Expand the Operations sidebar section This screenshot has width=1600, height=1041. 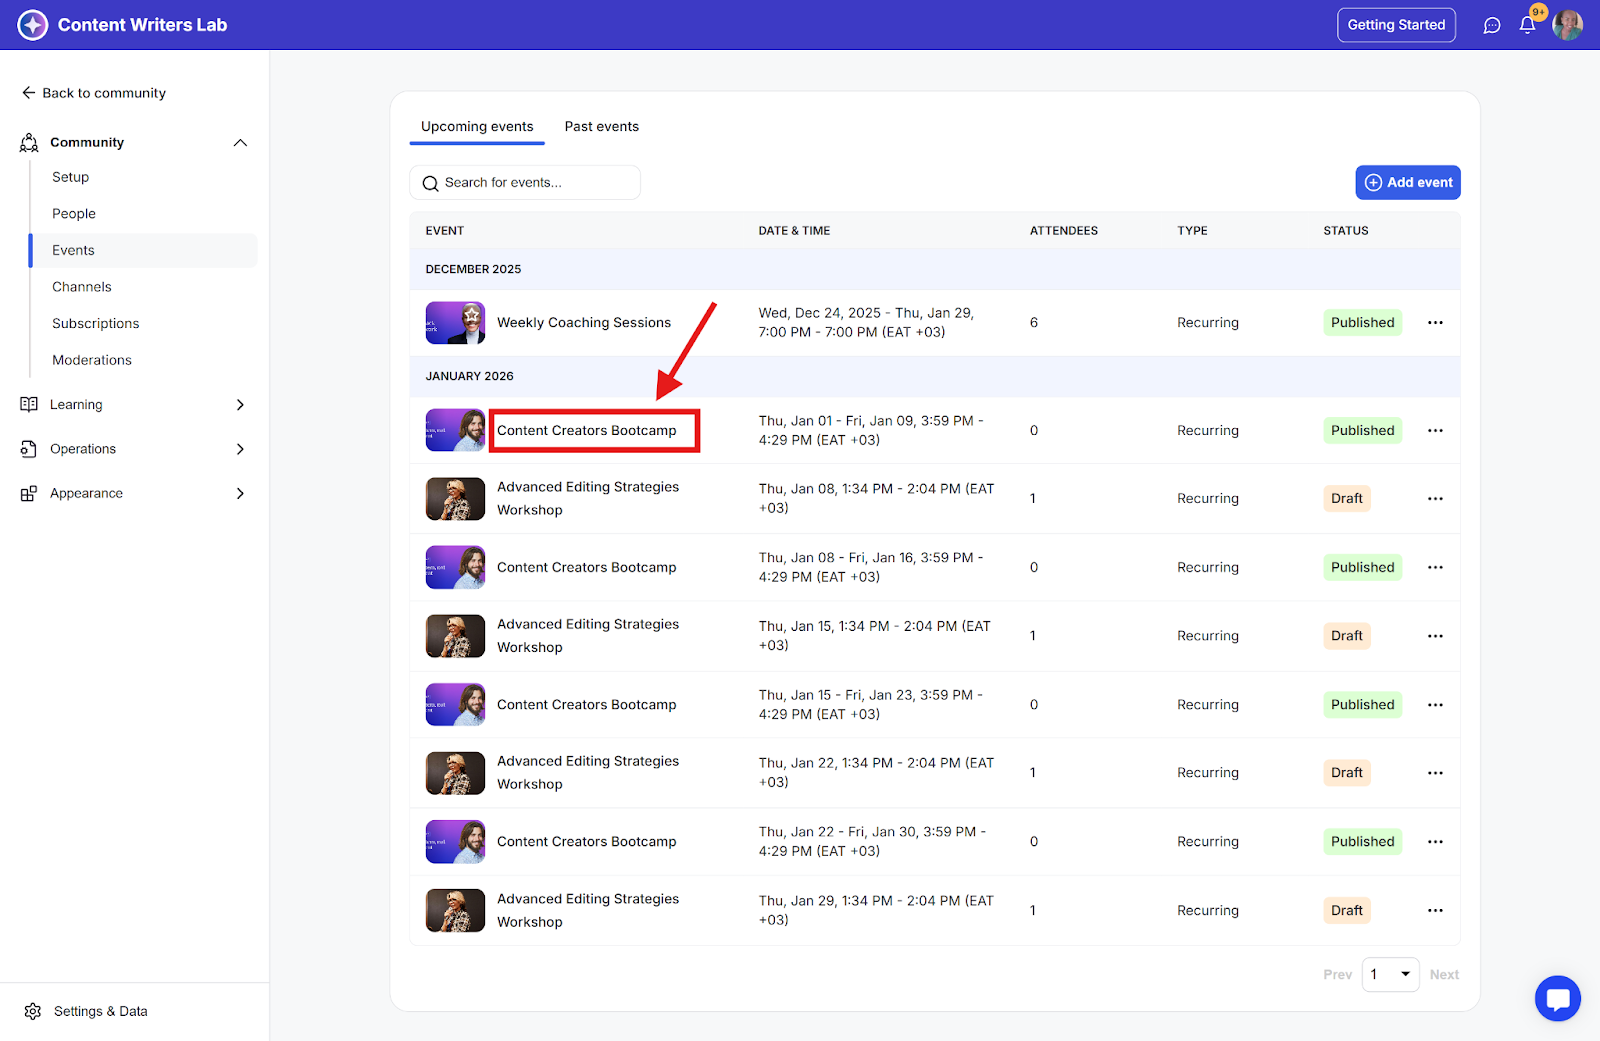(240, 449)
